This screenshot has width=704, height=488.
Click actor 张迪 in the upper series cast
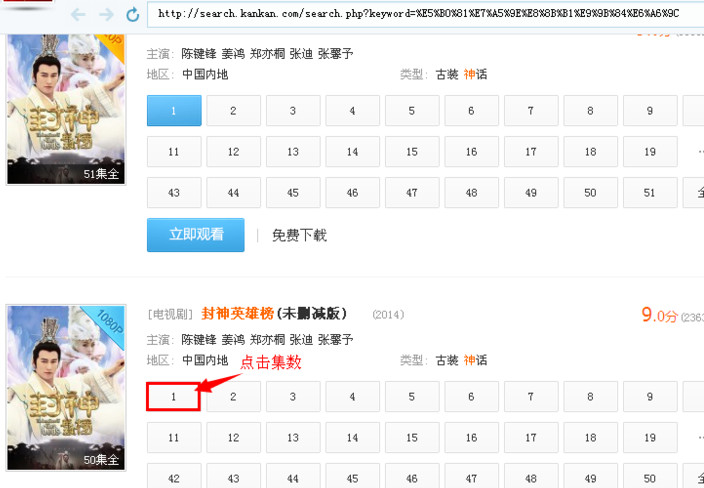301,54
